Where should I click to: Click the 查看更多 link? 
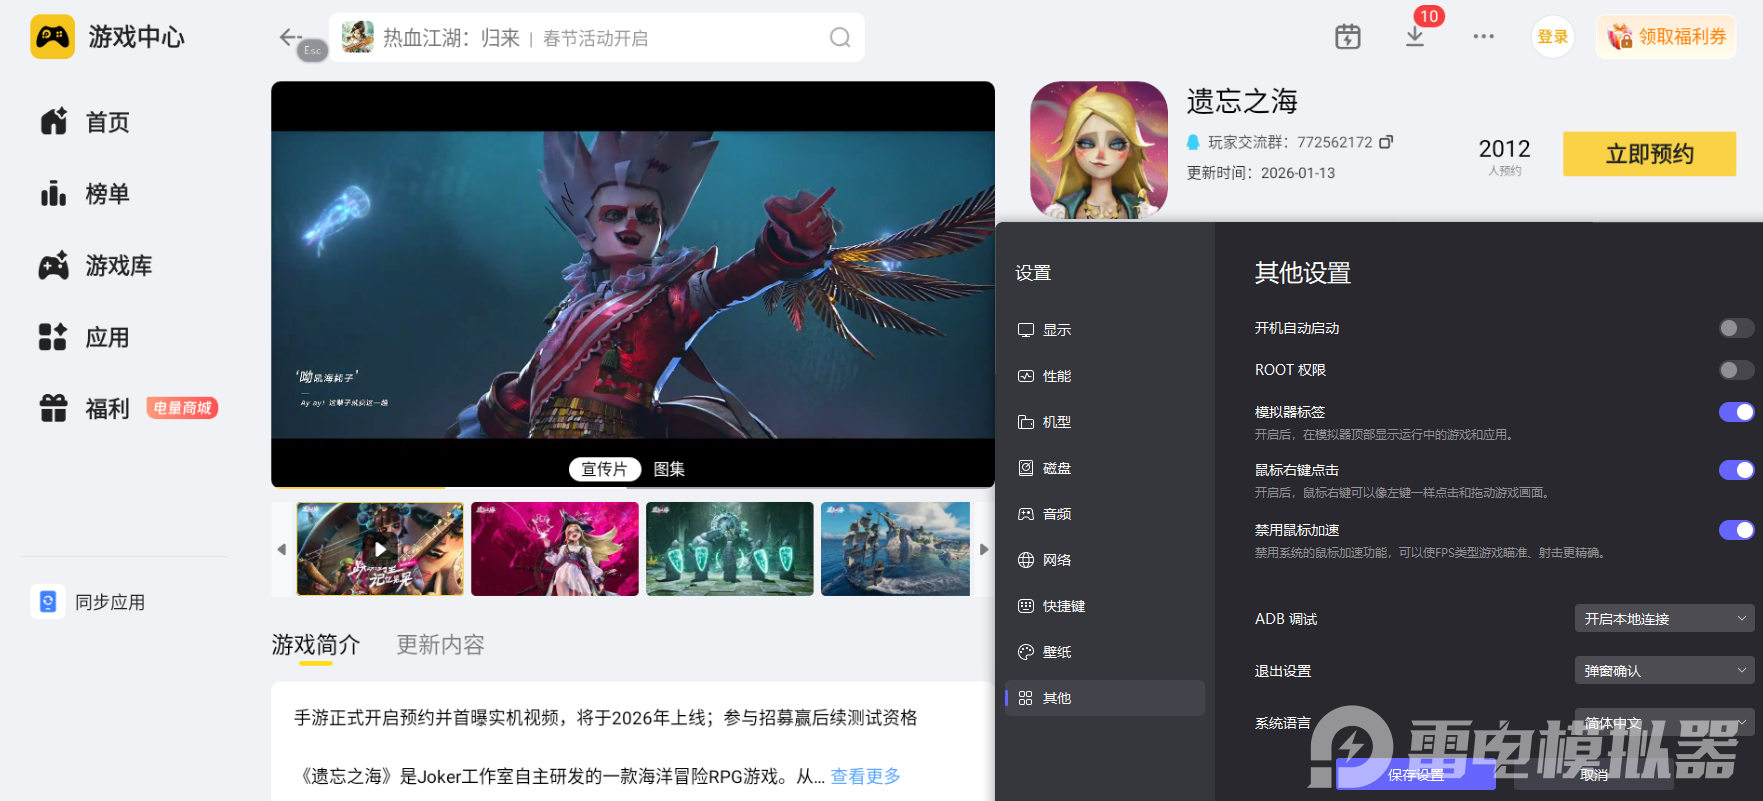[866, 776]
